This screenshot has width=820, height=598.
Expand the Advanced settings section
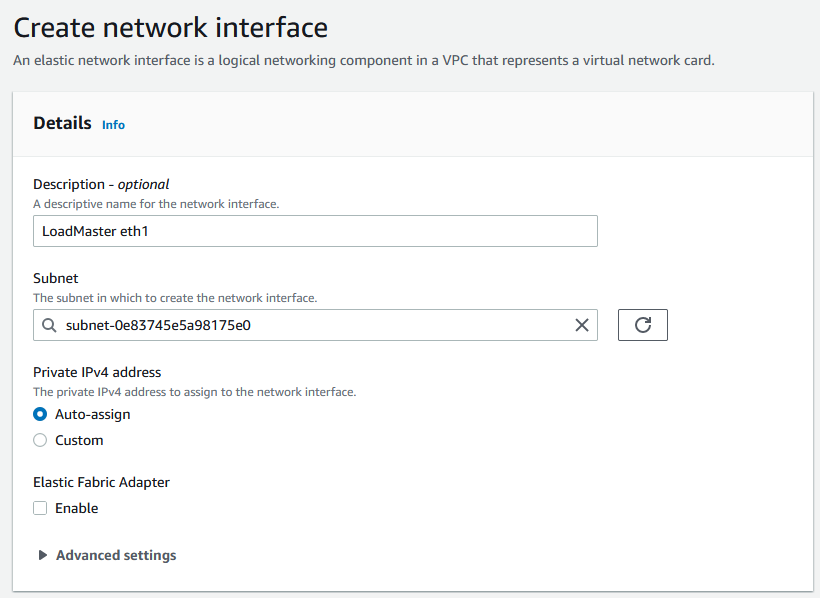tap(107, 555)
